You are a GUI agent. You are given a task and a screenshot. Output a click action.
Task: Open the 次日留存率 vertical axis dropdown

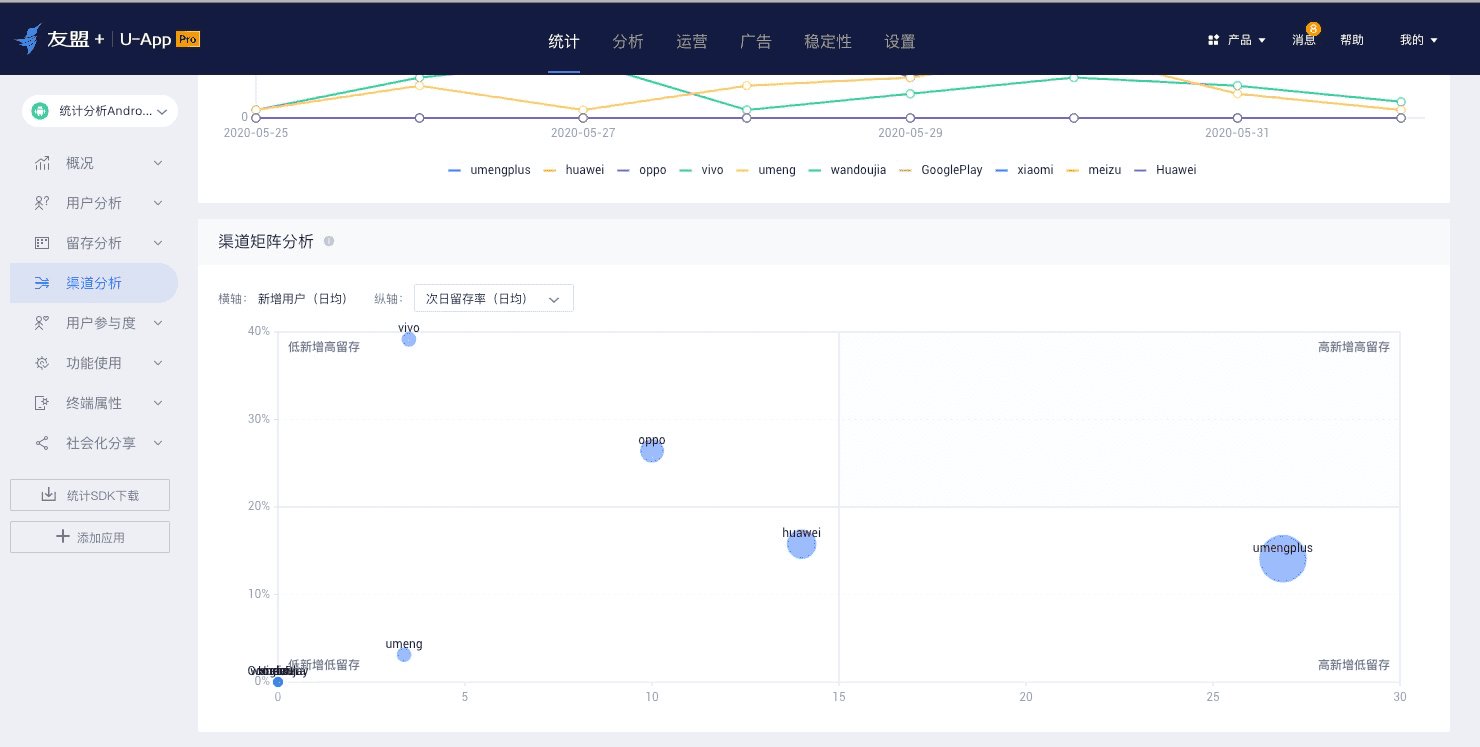click(x=494, y=298)
